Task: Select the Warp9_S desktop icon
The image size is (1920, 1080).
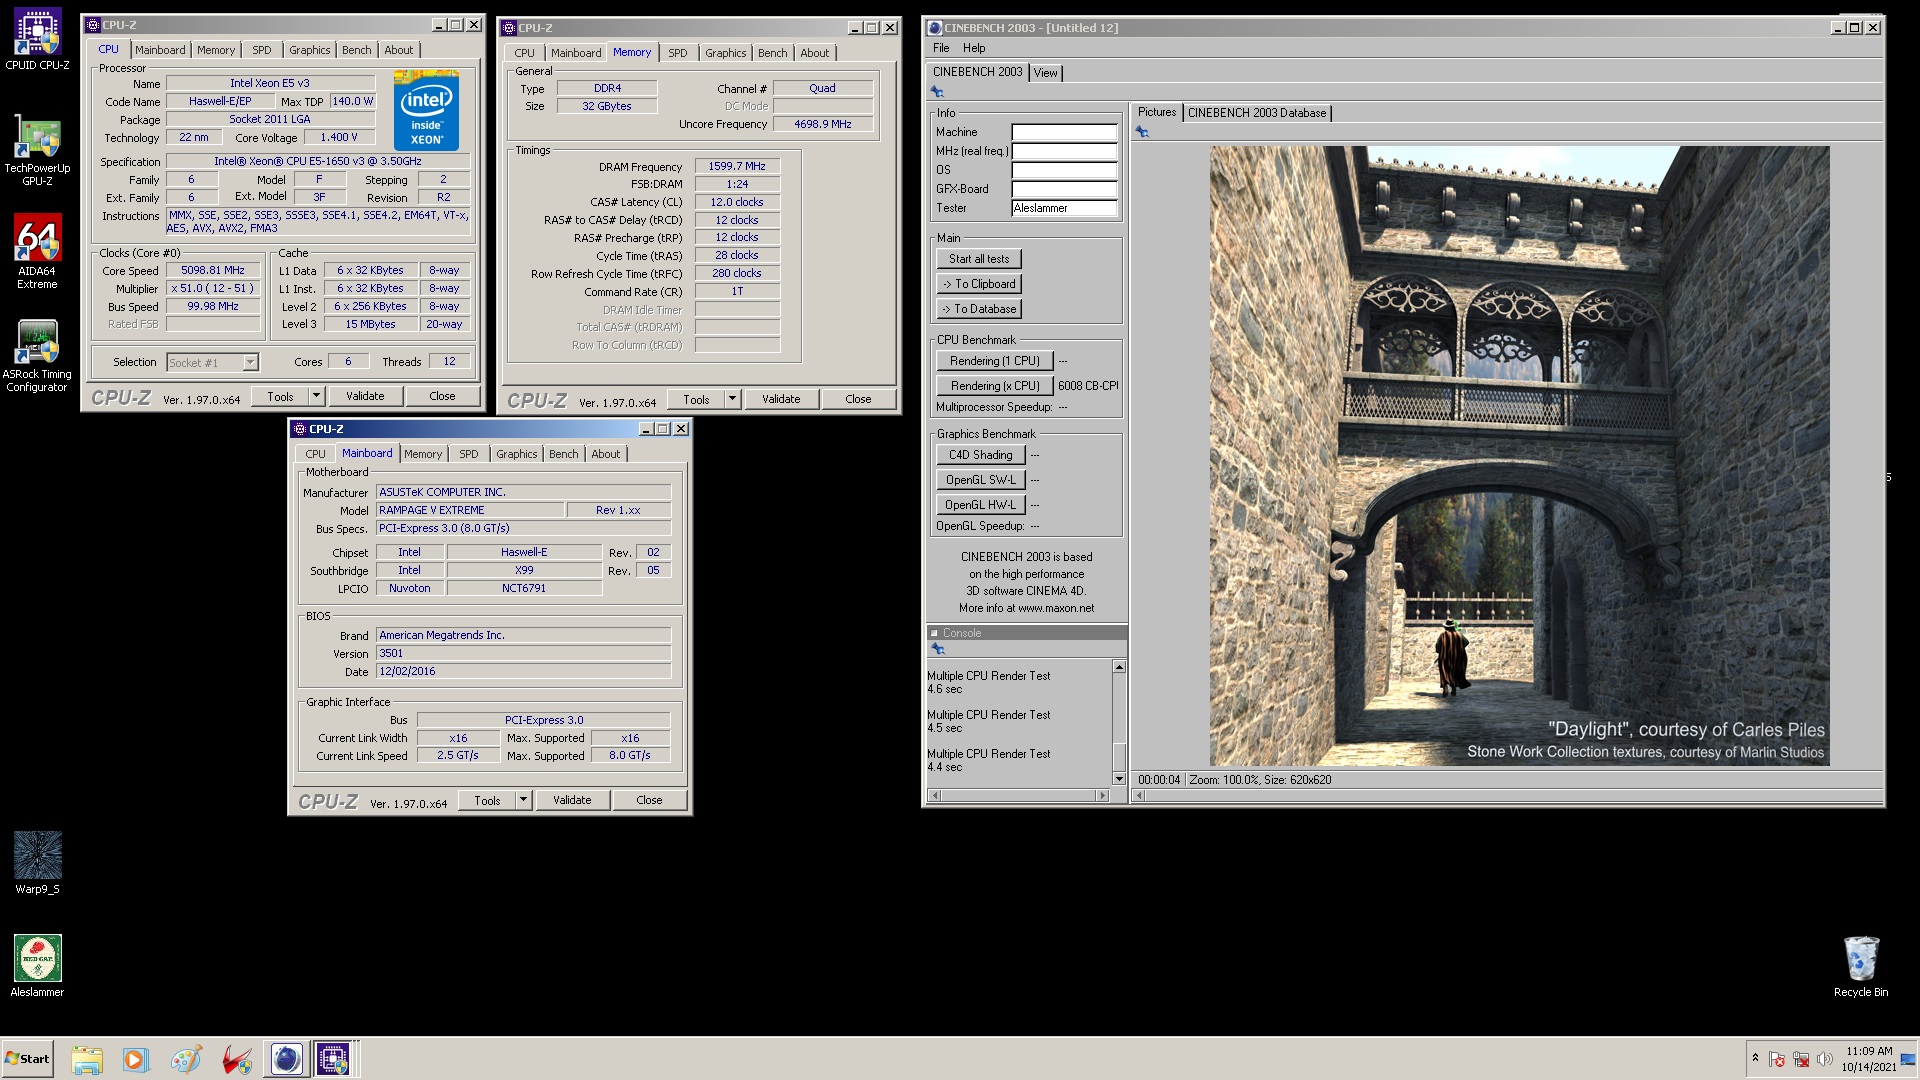Action: [x=37, y=862]
